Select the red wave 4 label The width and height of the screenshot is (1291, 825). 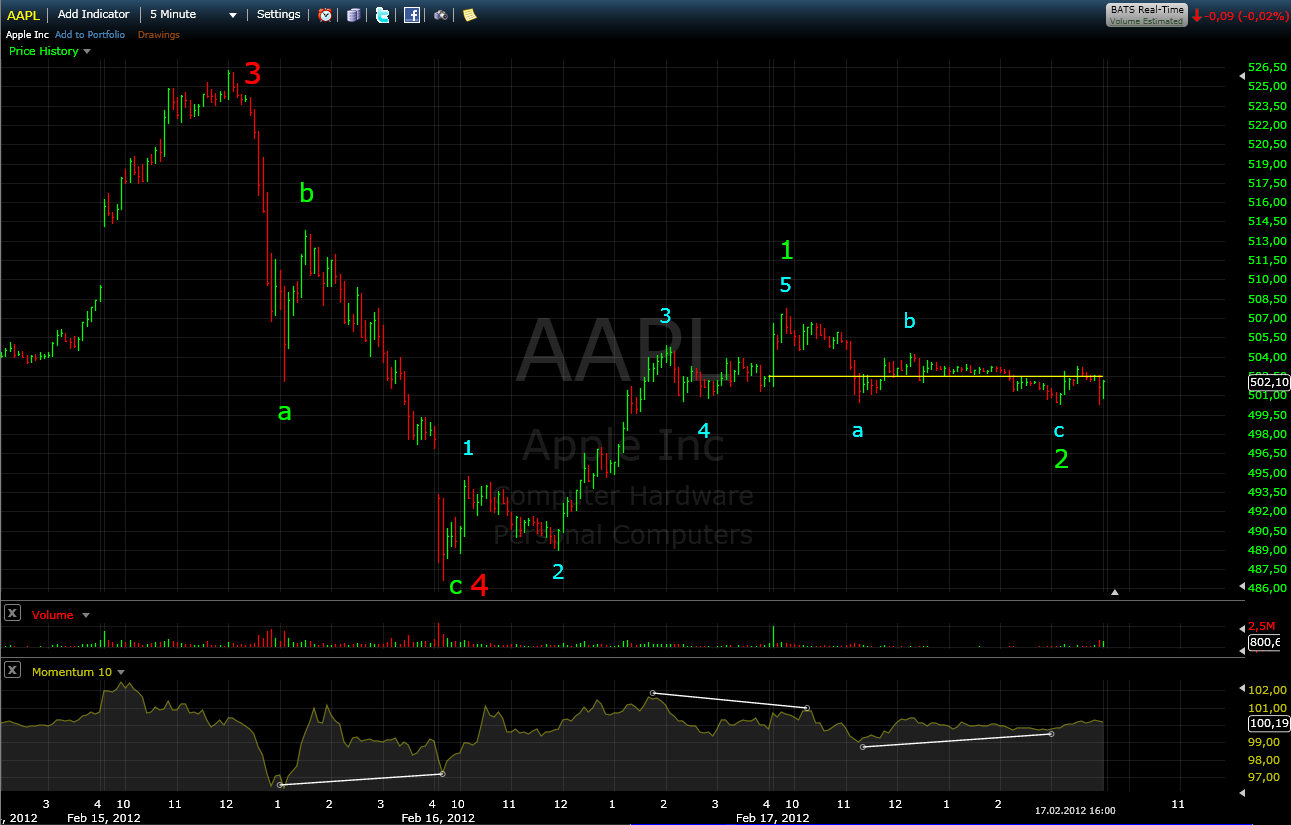coord(480,585)
